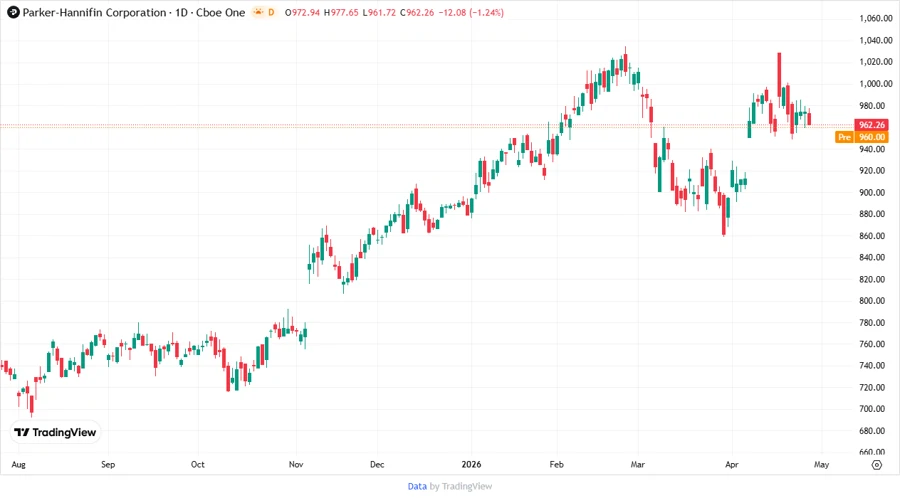Click the 740.00 price axis label

872,365
